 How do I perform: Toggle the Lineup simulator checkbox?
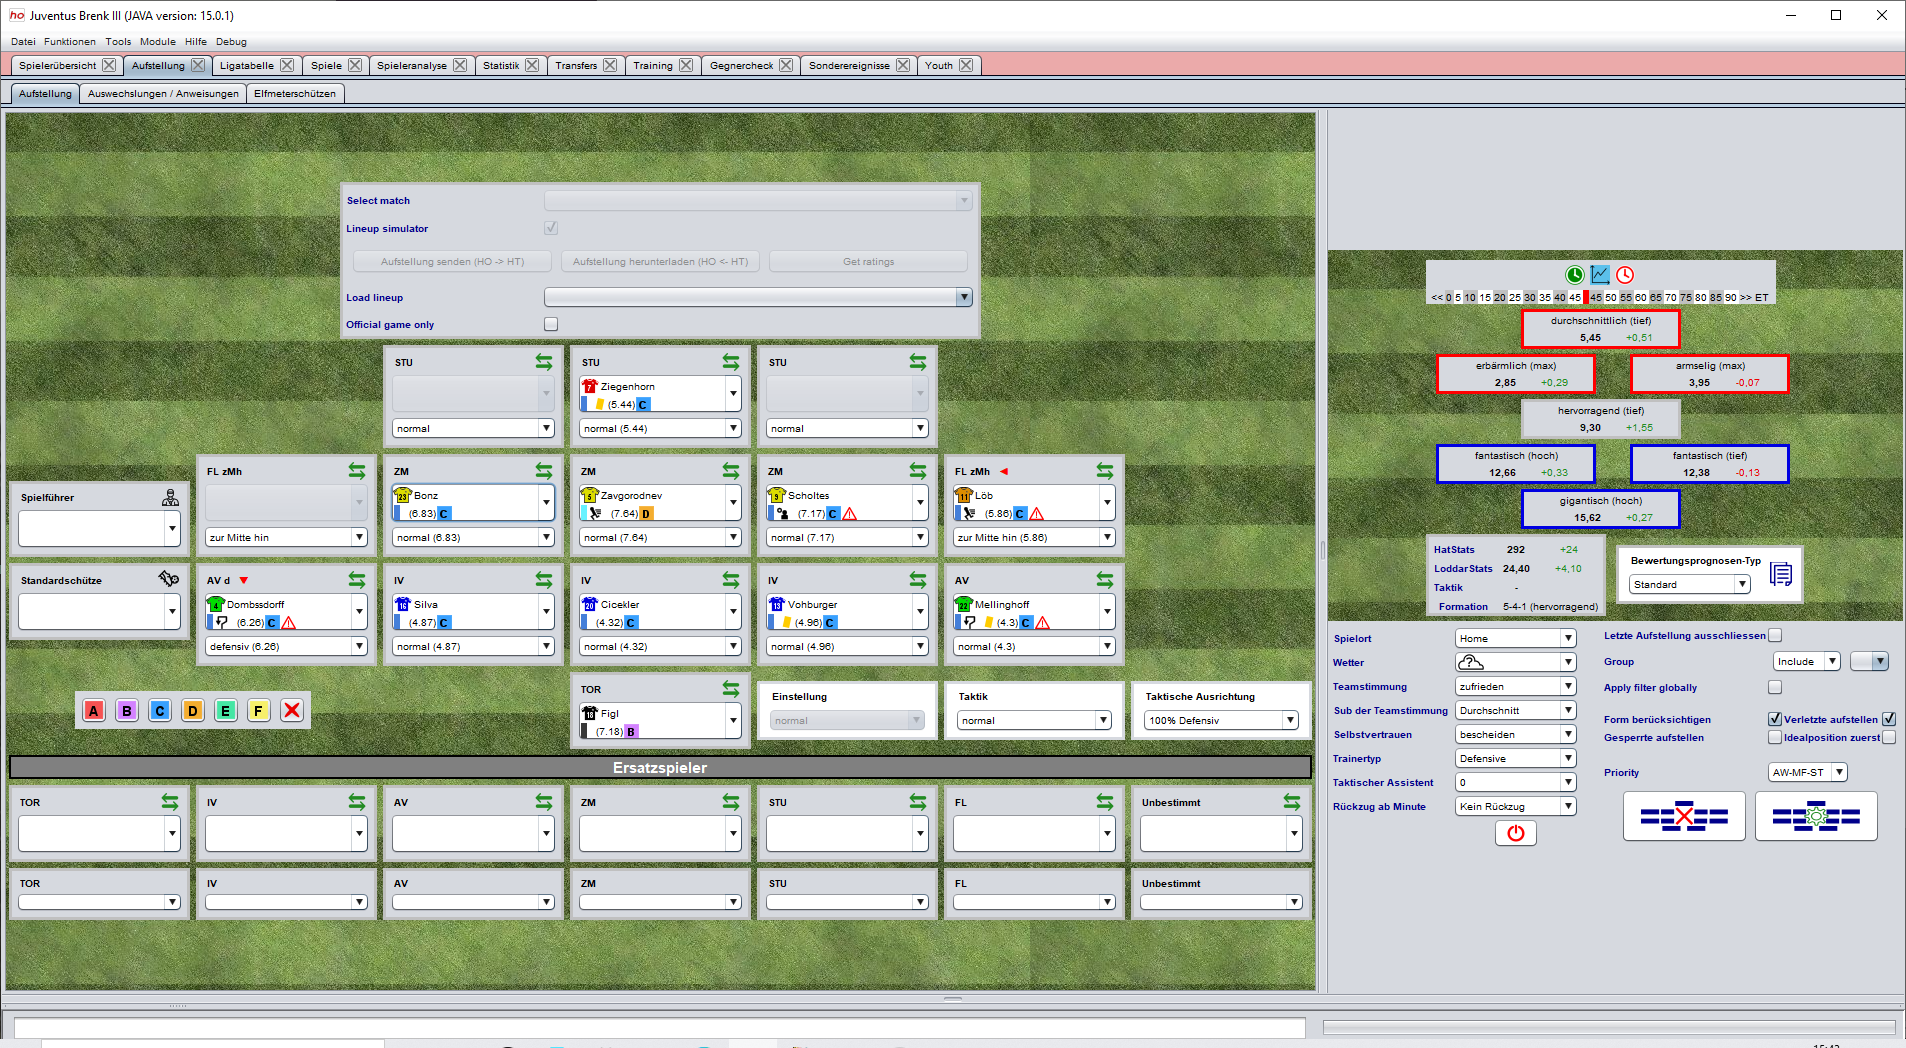click(551, 228)
